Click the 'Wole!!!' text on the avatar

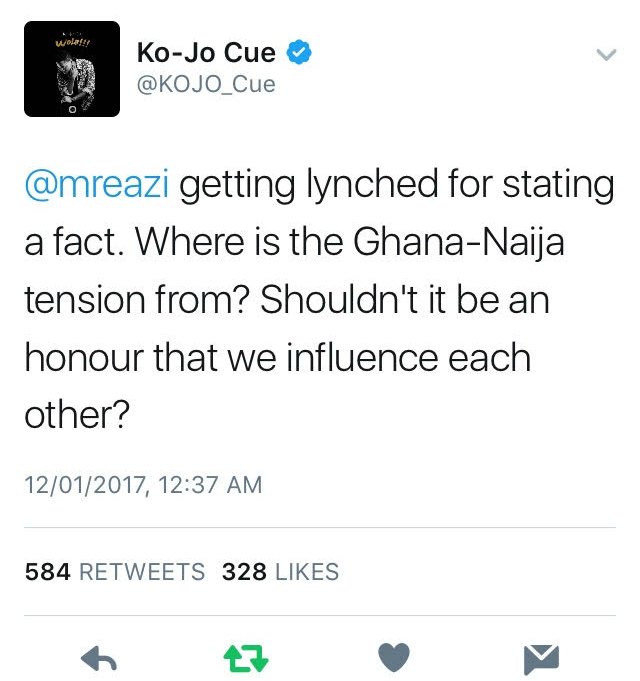pos(72,43)
